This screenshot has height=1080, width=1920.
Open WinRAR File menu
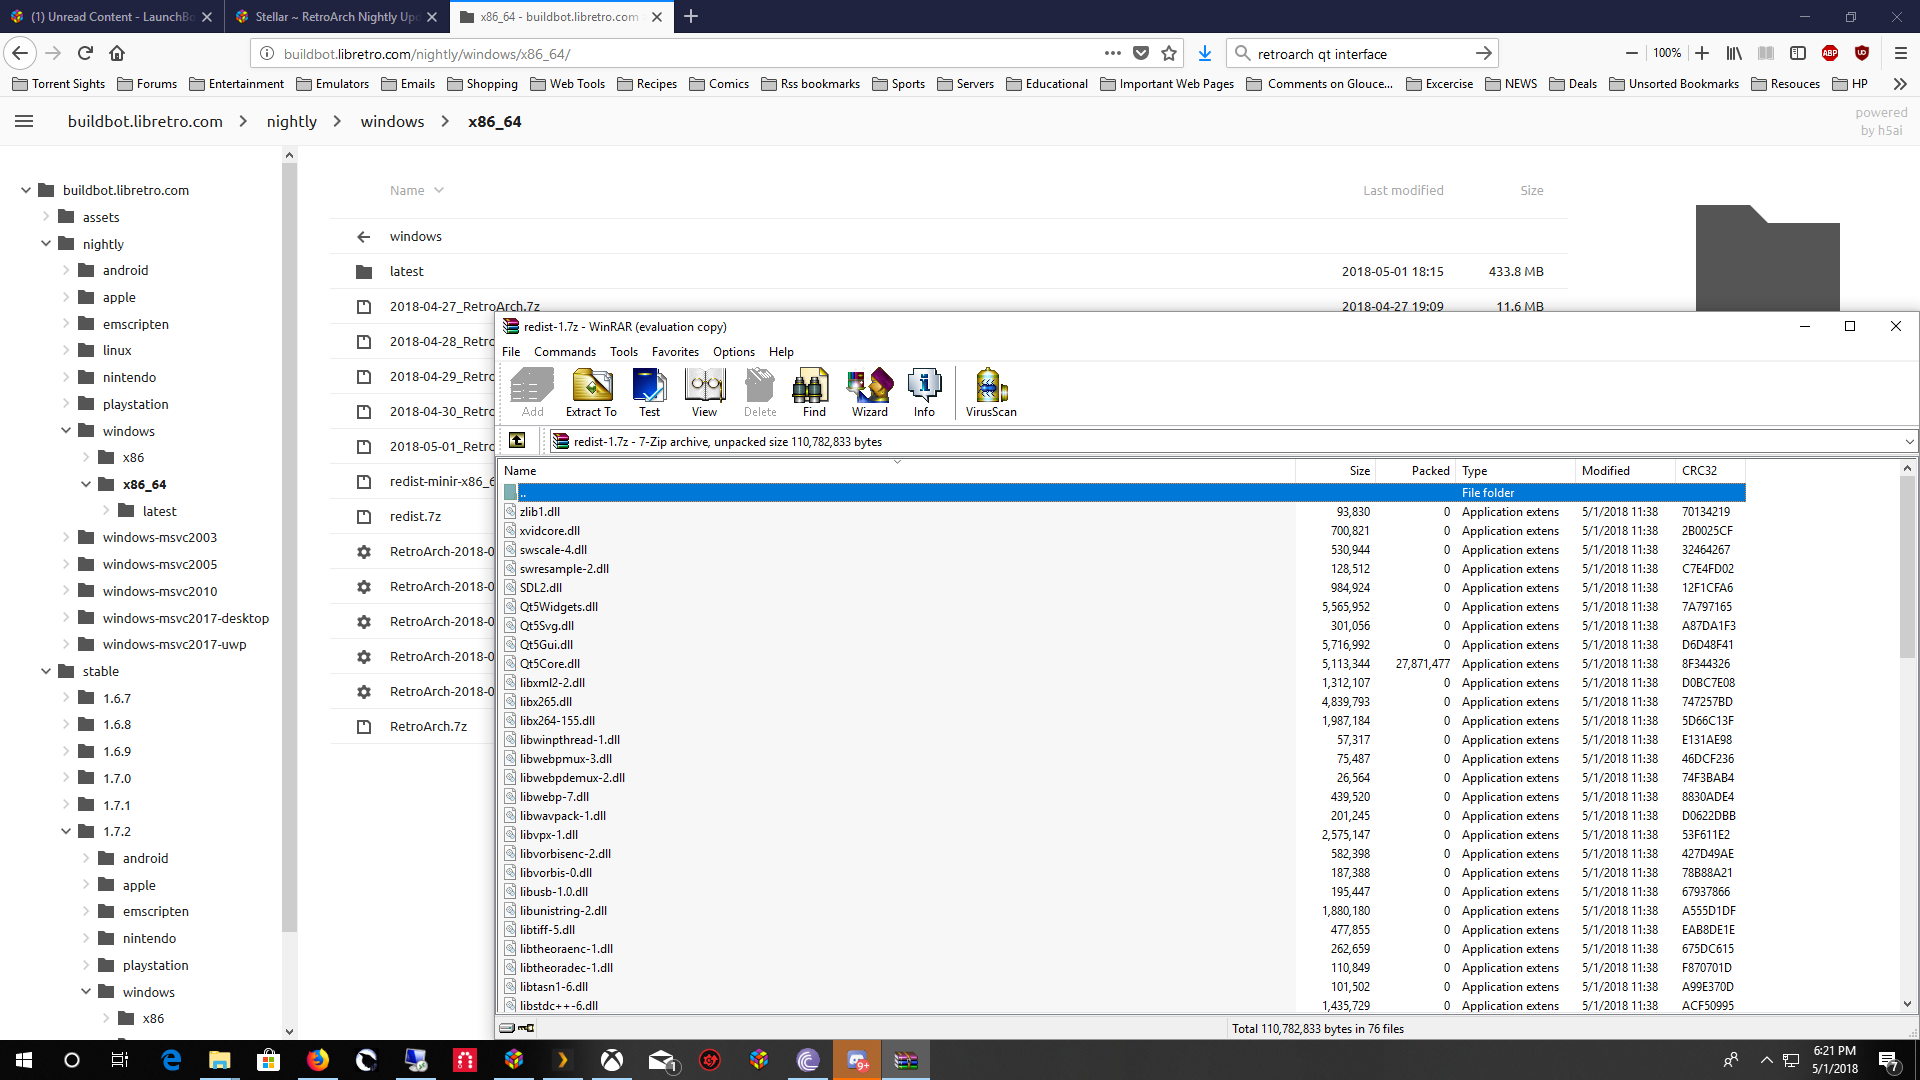click(x=511, y=352)
